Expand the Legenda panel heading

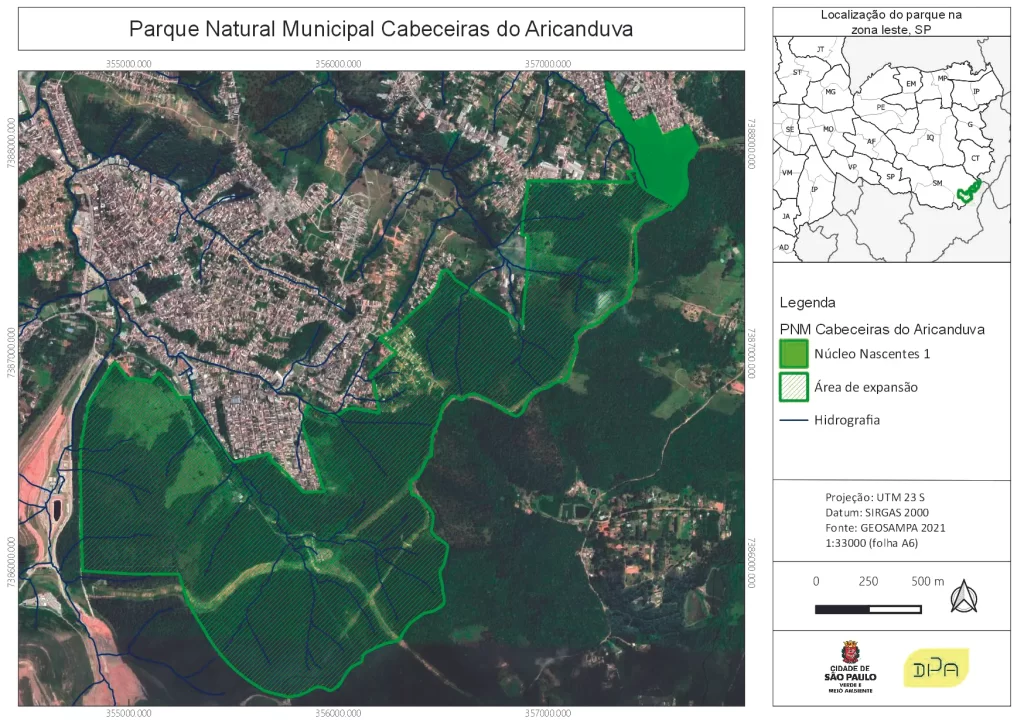[x=808, y=300]
